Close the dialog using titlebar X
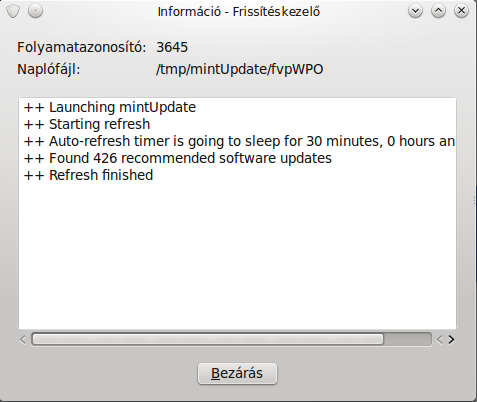The image size is (477, 402). click(461, 11)
